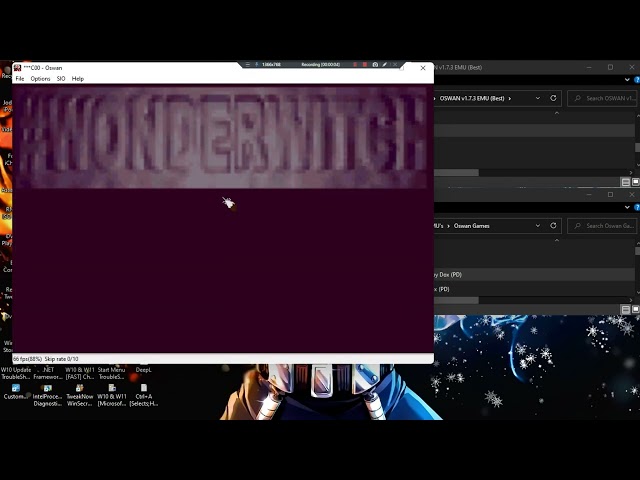Click the W10 & W11 [FAST] Ch... desktop label
This screenshot has height=480, width=640.
(80, 373)
